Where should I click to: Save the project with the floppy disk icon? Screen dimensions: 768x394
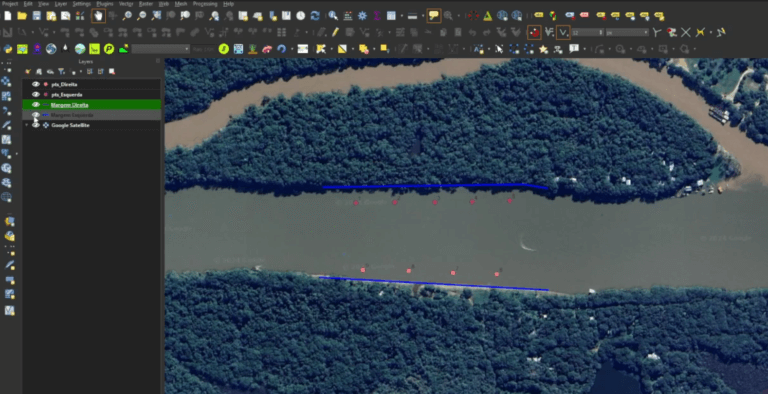tap(37, 16)
